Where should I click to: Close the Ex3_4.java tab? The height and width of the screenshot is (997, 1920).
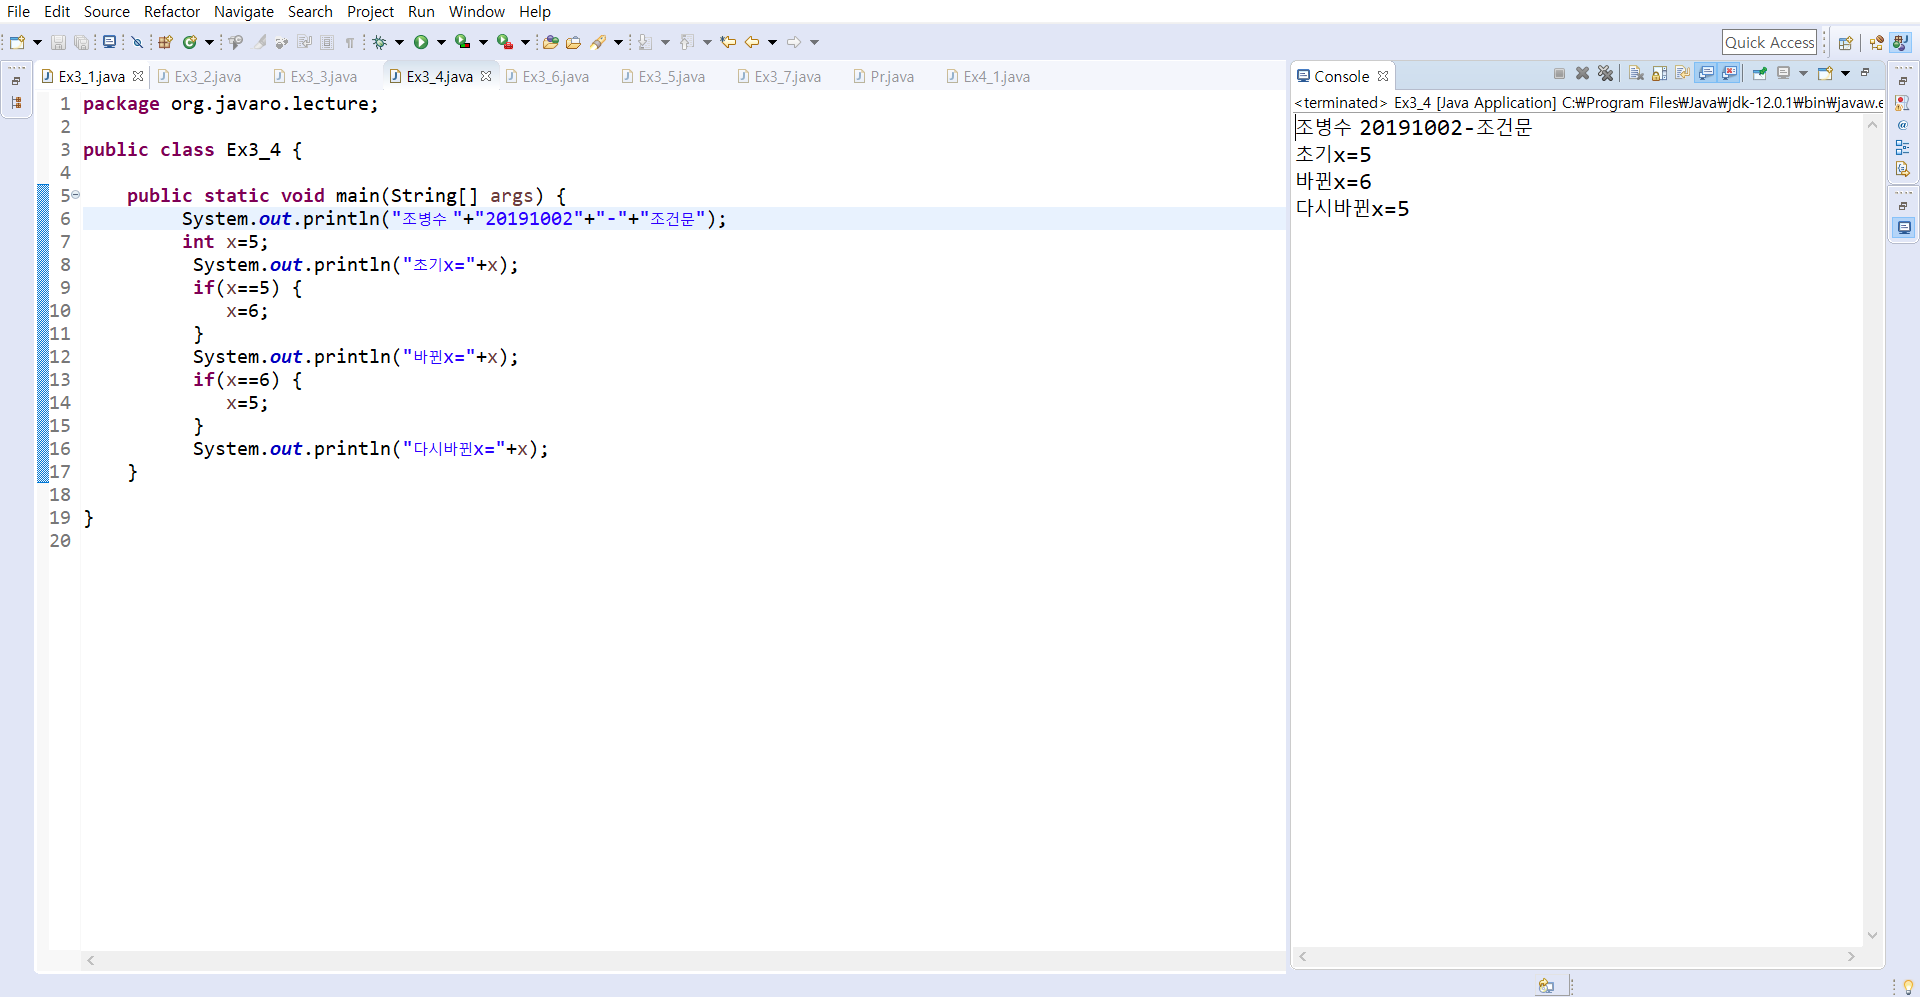click(x=486, y=76)
